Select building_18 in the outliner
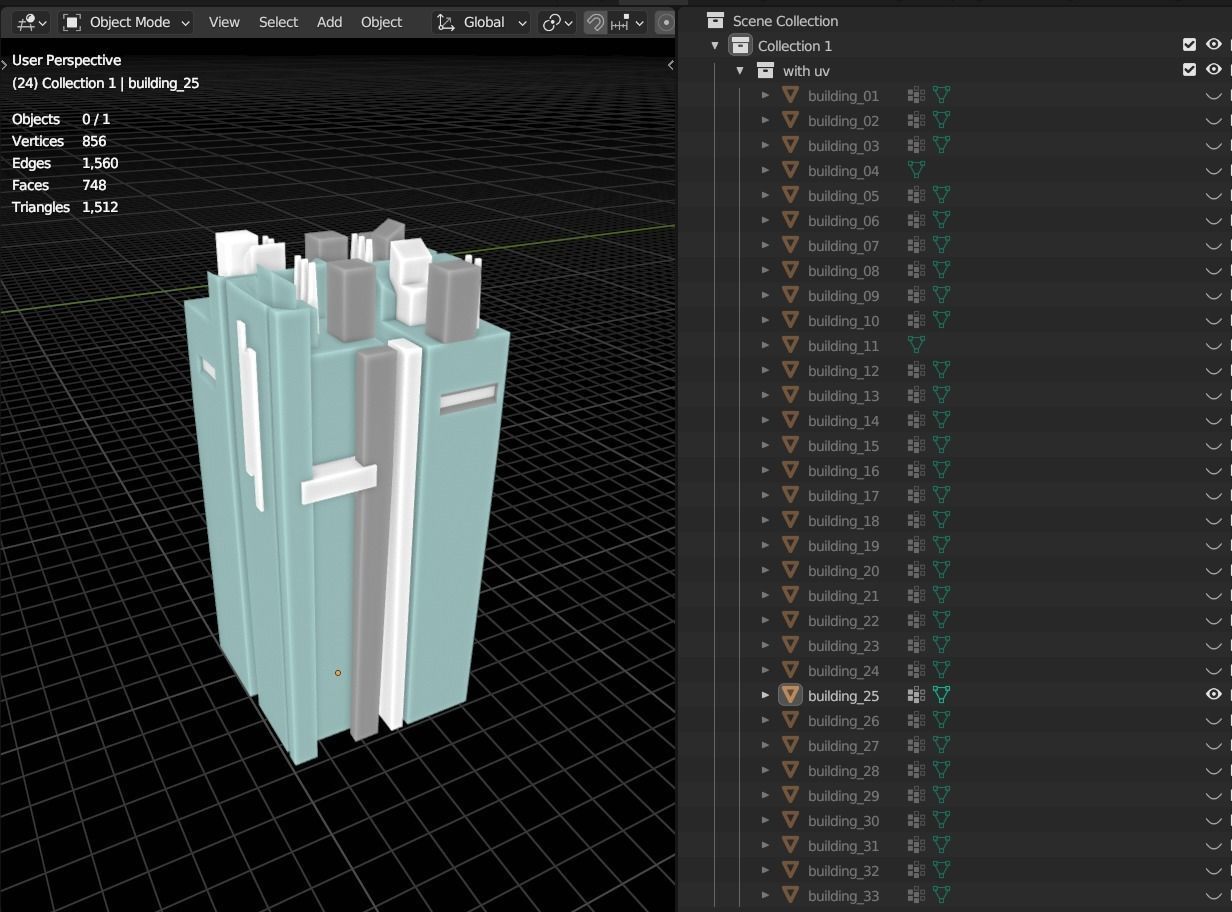1232x912 pixels. pyautogui.click(x=843, y=521)
